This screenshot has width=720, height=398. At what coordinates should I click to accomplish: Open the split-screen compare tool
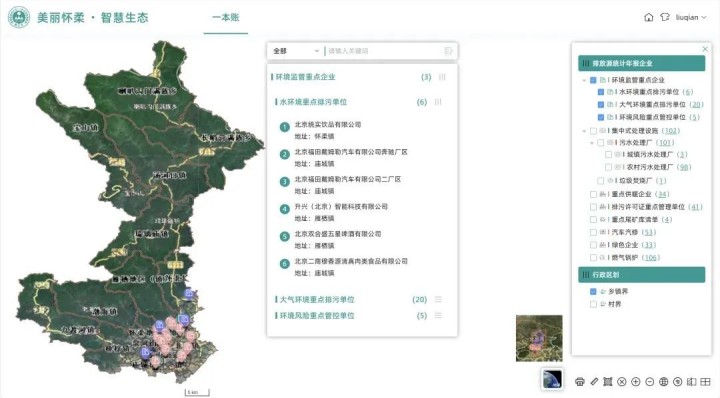pyautogui.click(x=691, y=381)
